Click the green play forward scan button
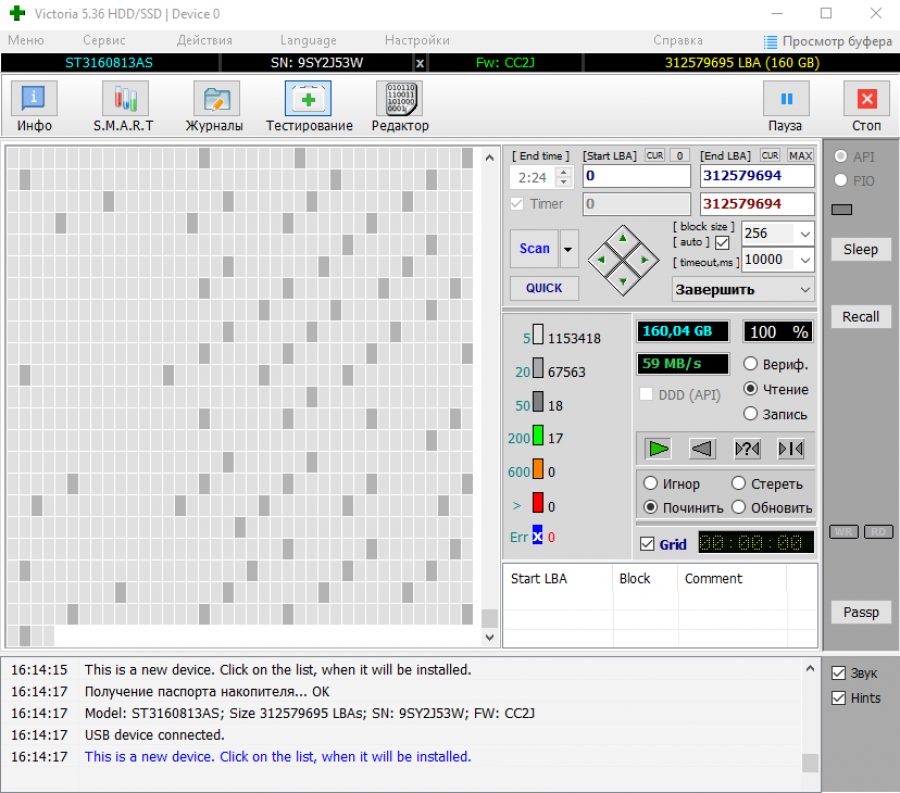Viewport: 900px width, 793px height. pyautogui.click(x=656, y=448)
